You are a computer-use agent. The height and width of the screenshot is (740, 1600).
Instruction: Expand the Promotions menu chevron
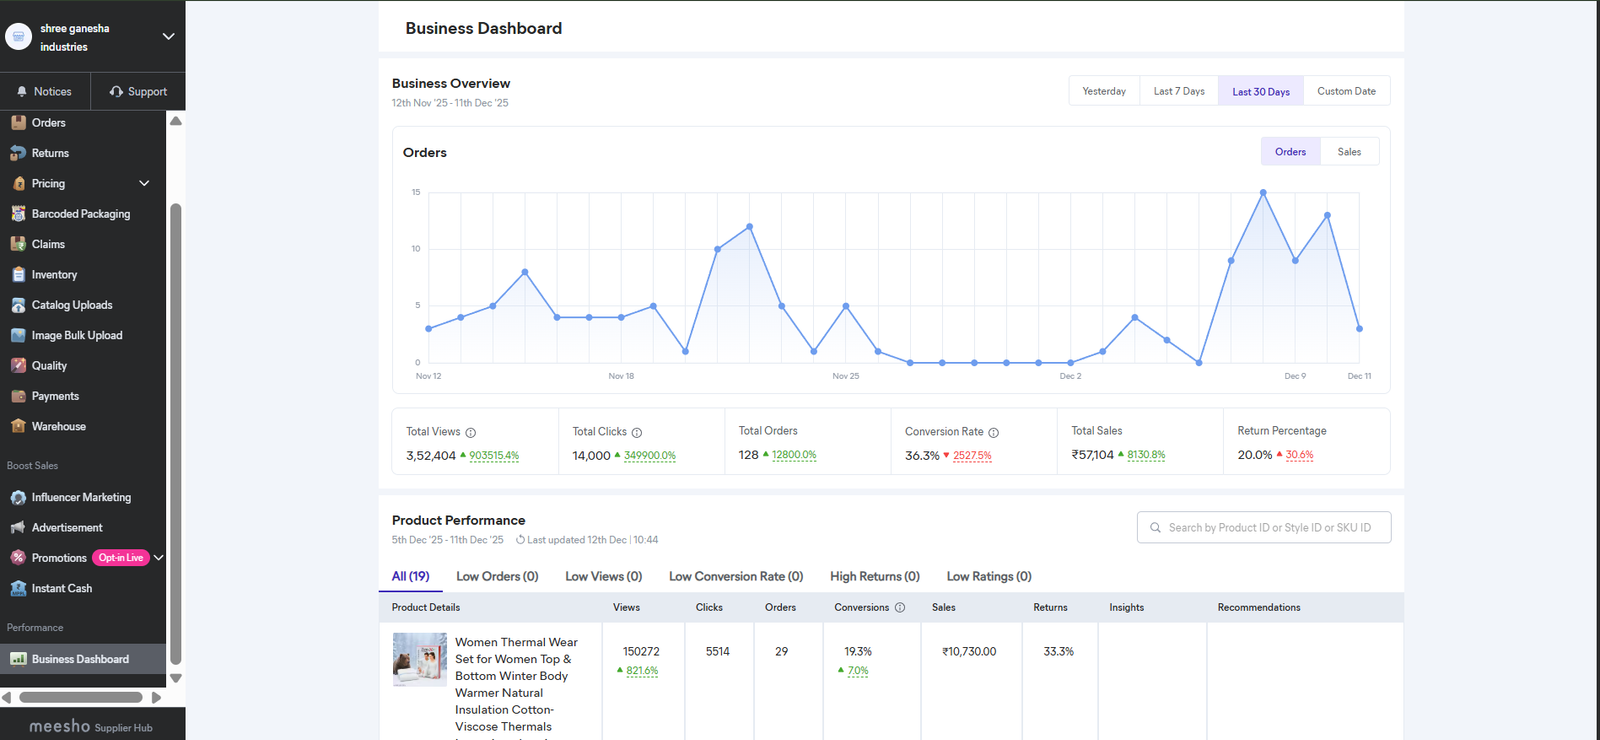(x=158, y=558)
